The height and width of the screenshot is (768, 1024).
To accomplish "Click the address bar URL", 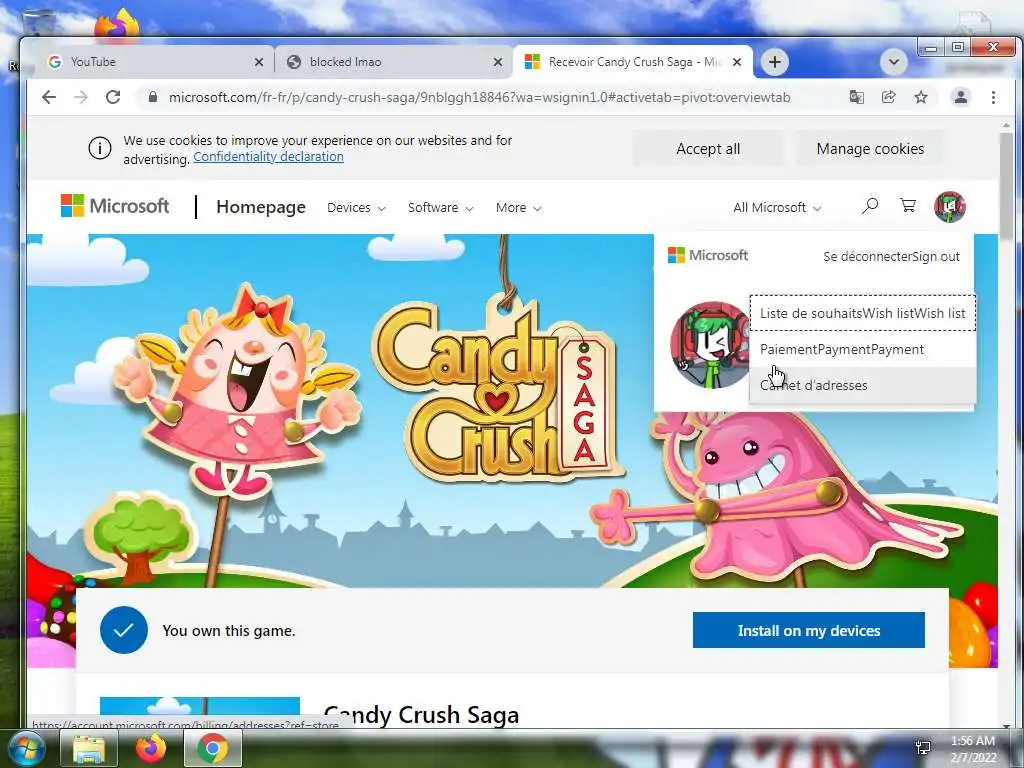I will 479,97.
